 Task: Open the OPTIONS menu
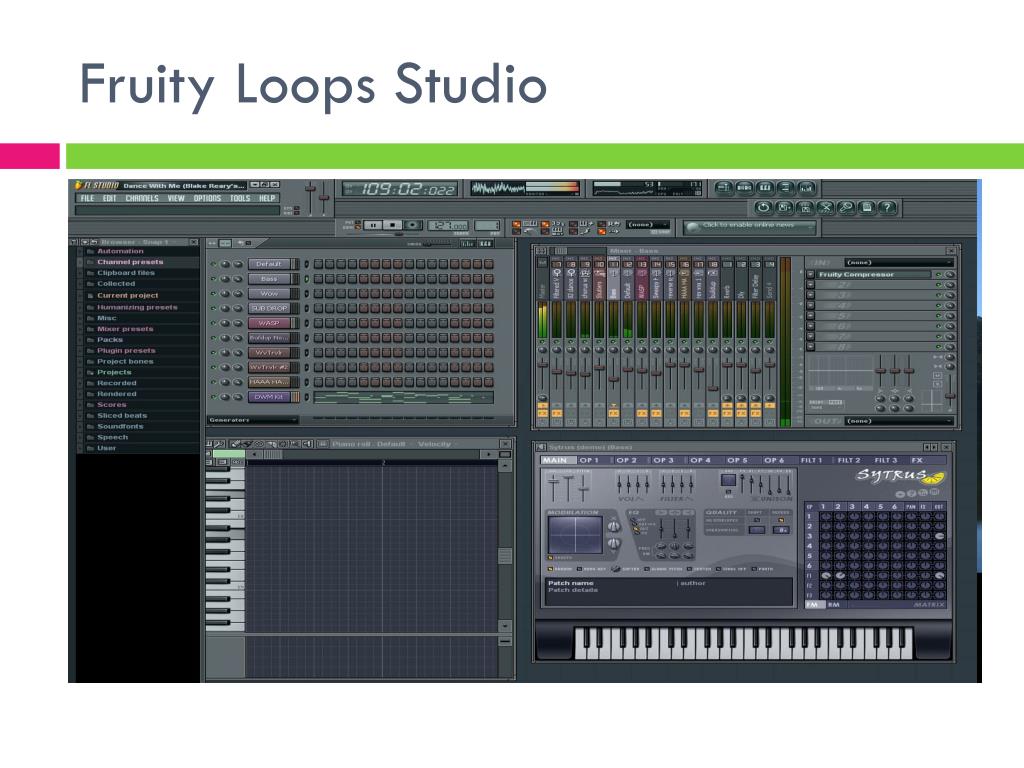[x=207, y=198]
